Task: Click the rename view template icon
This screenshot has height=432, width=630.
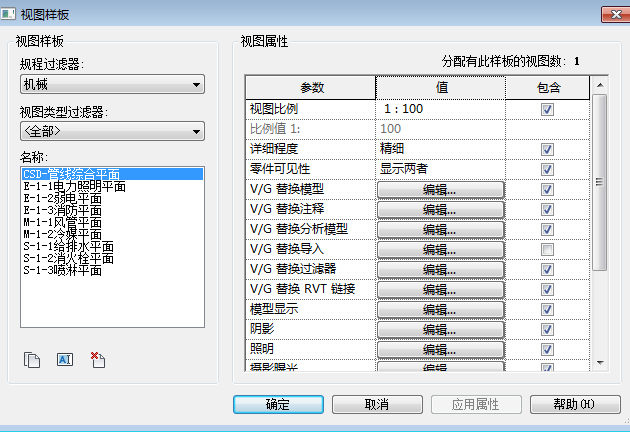Action: [64, 360]
